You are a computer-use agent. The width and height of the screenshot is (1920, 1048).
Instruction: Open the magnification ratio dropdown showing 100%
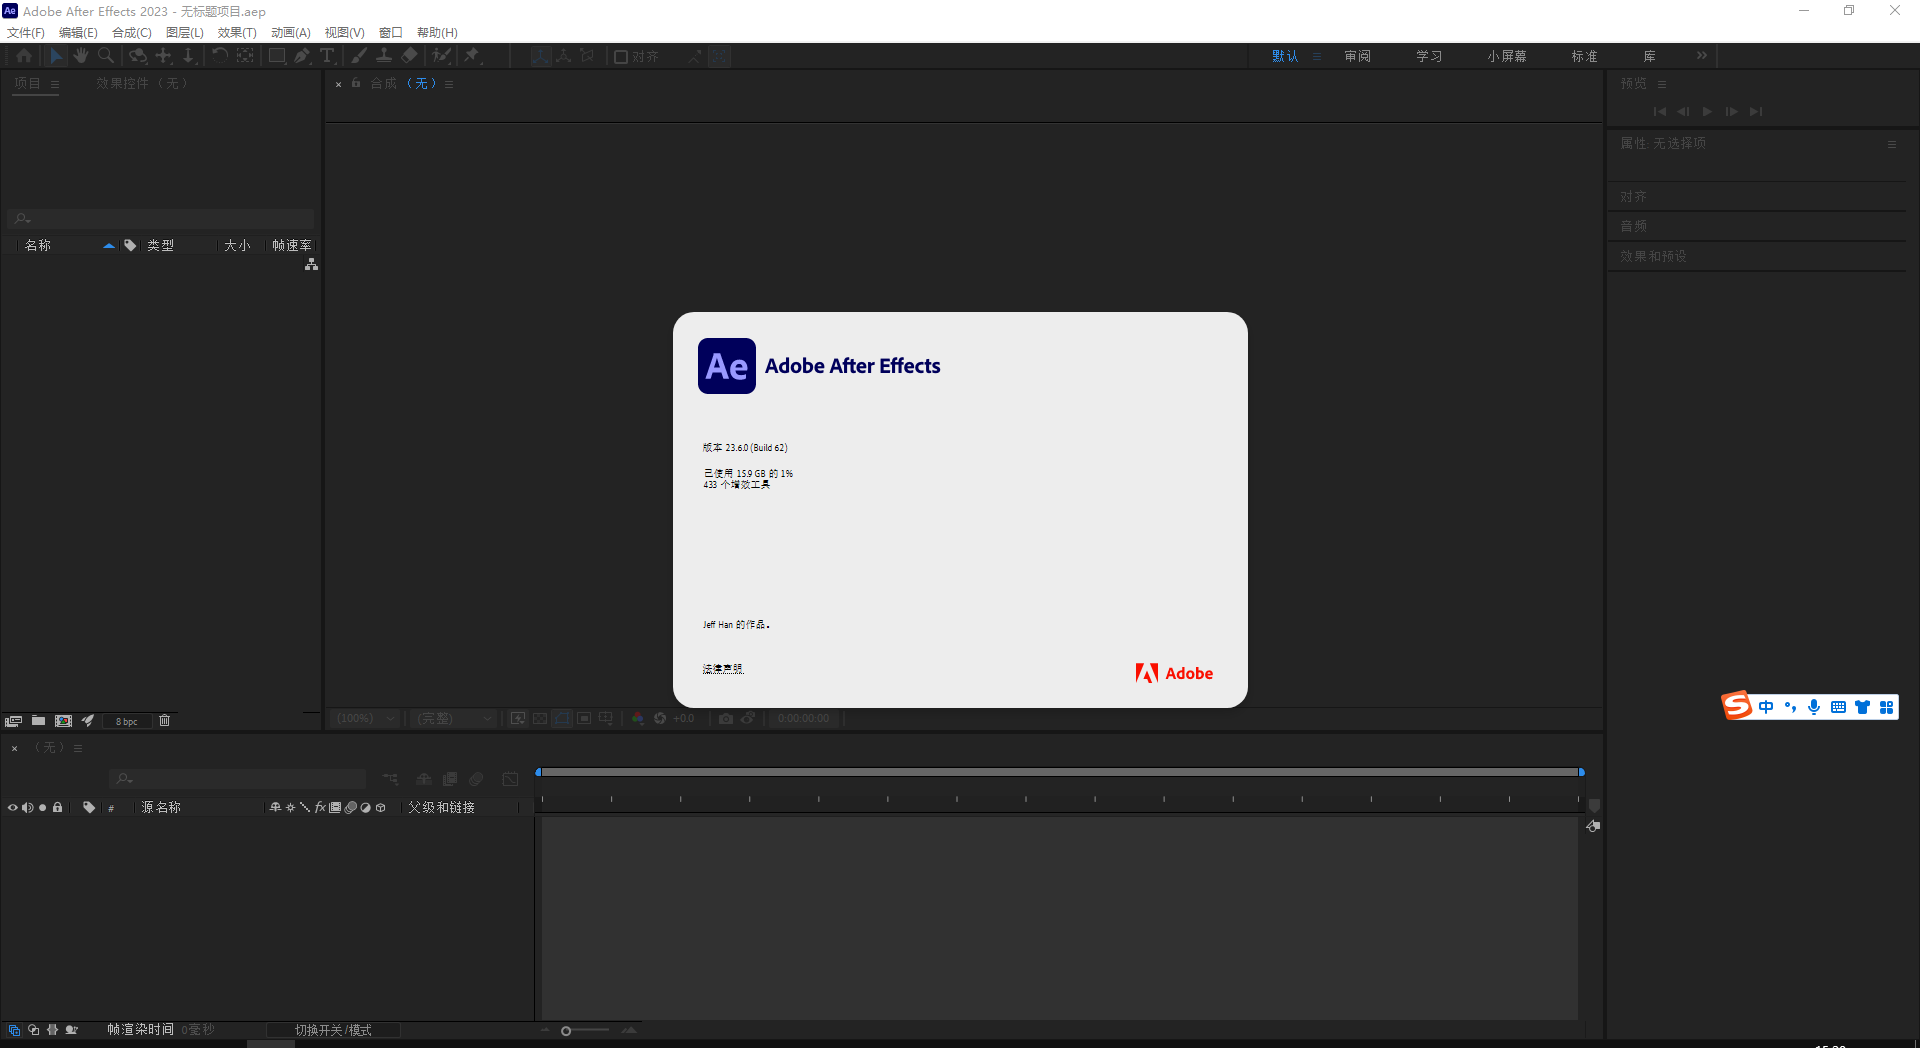[x=364, y=718]
